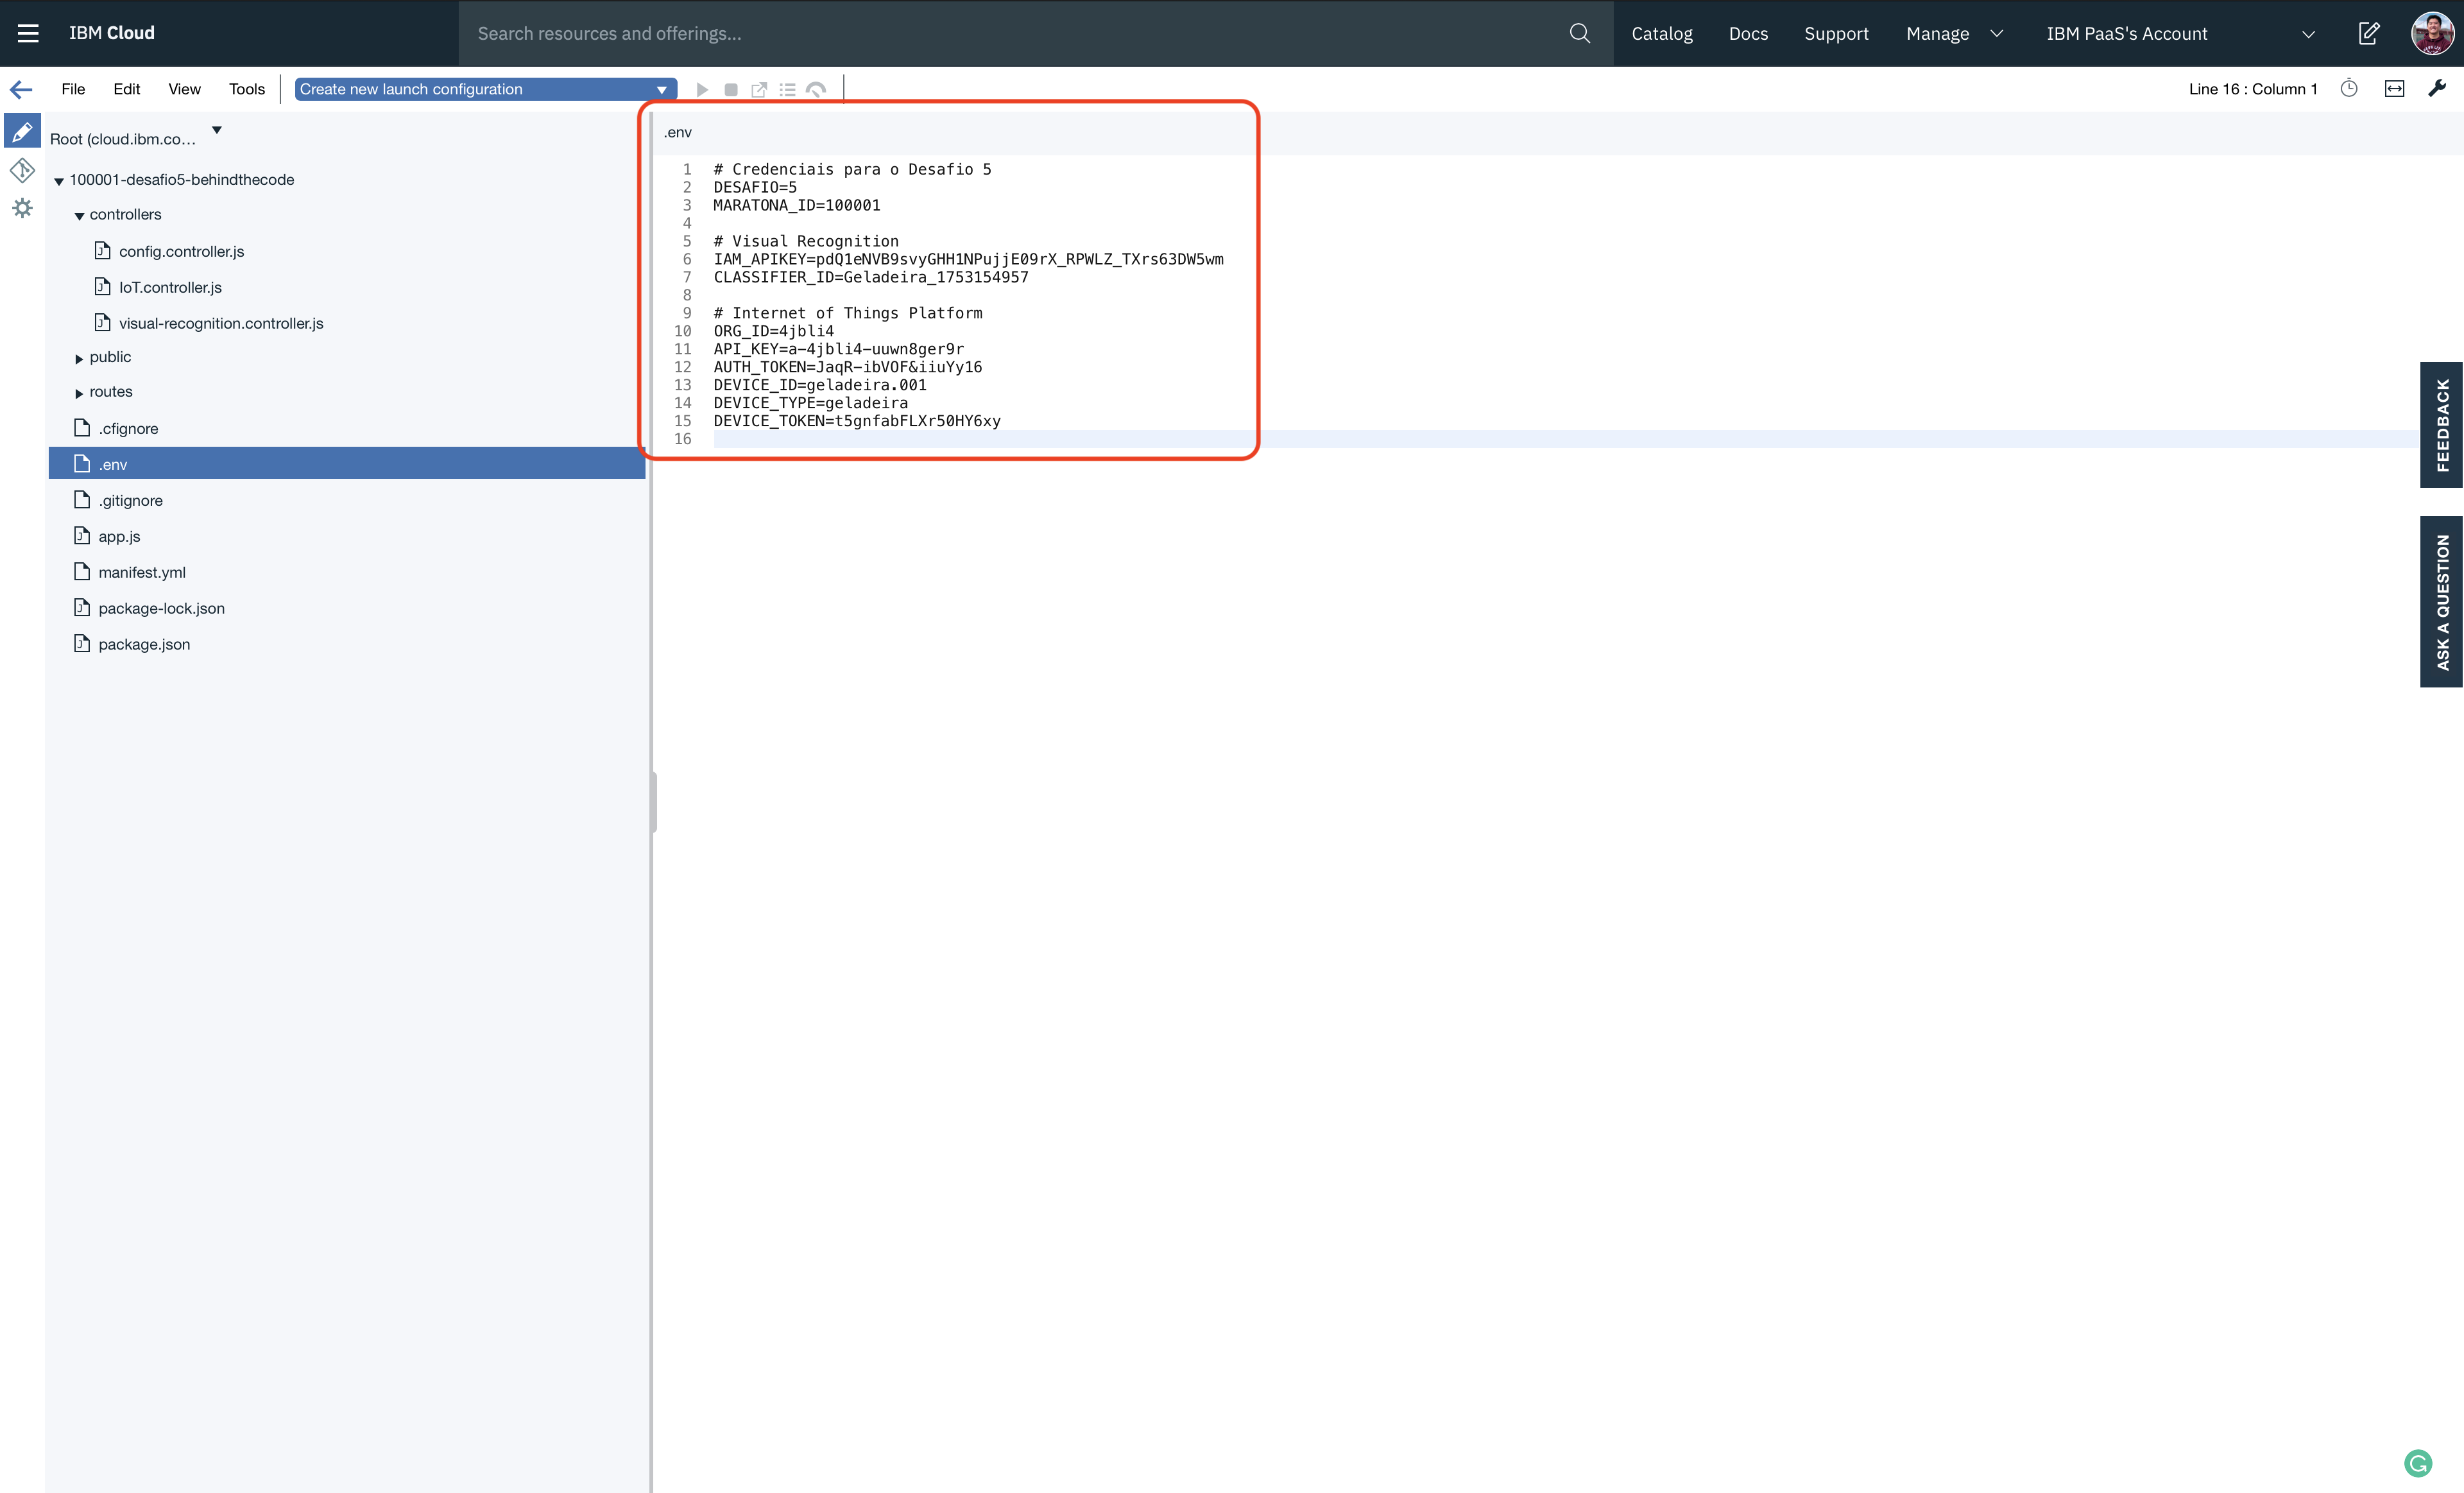Open the Tools menu

[x=246, y=89]
